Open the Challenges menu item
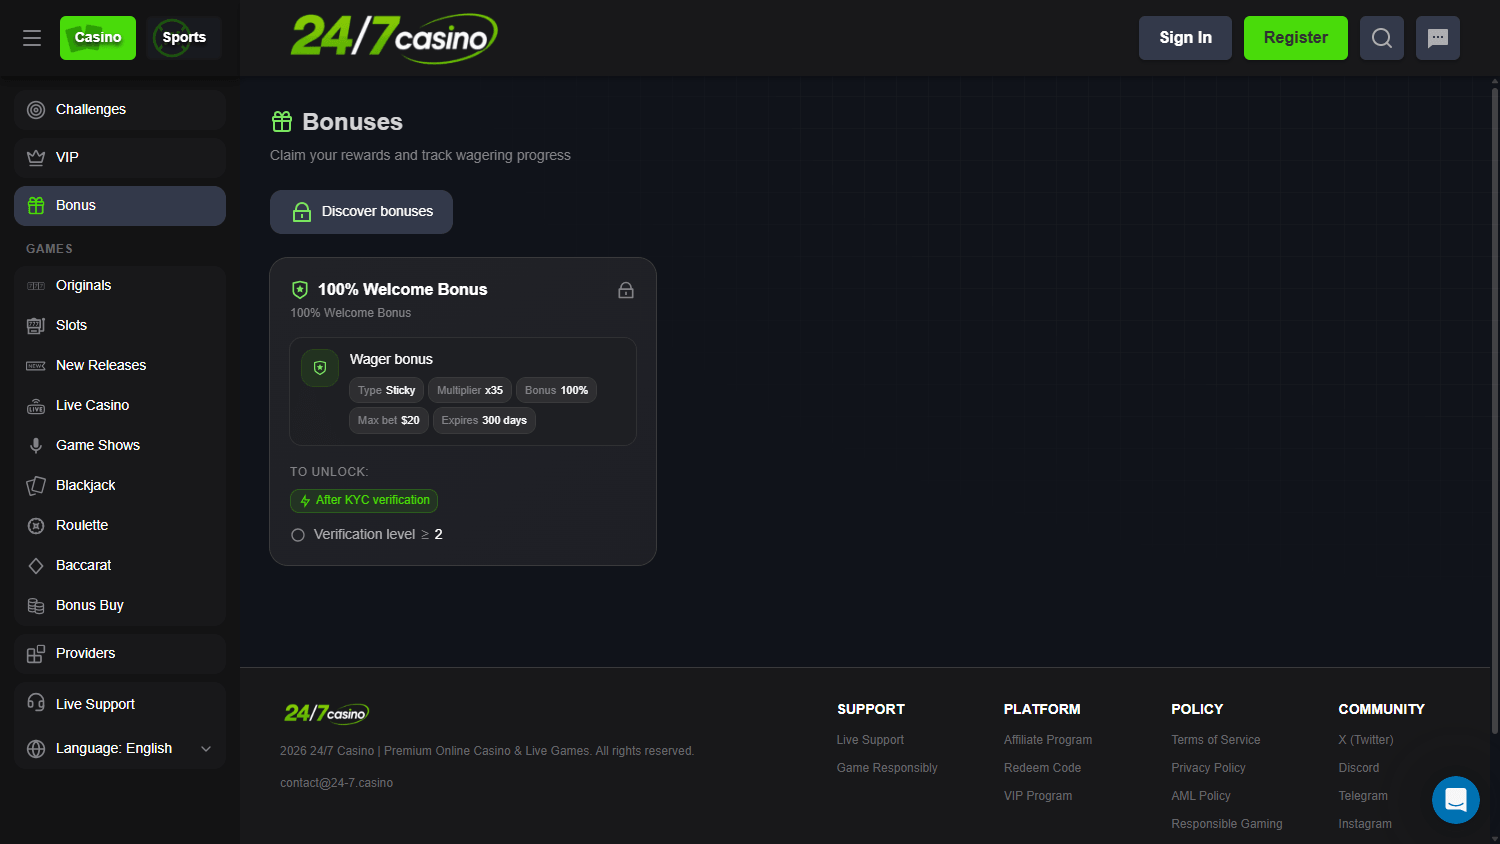The image size is (1500, 844). point(120,110)
